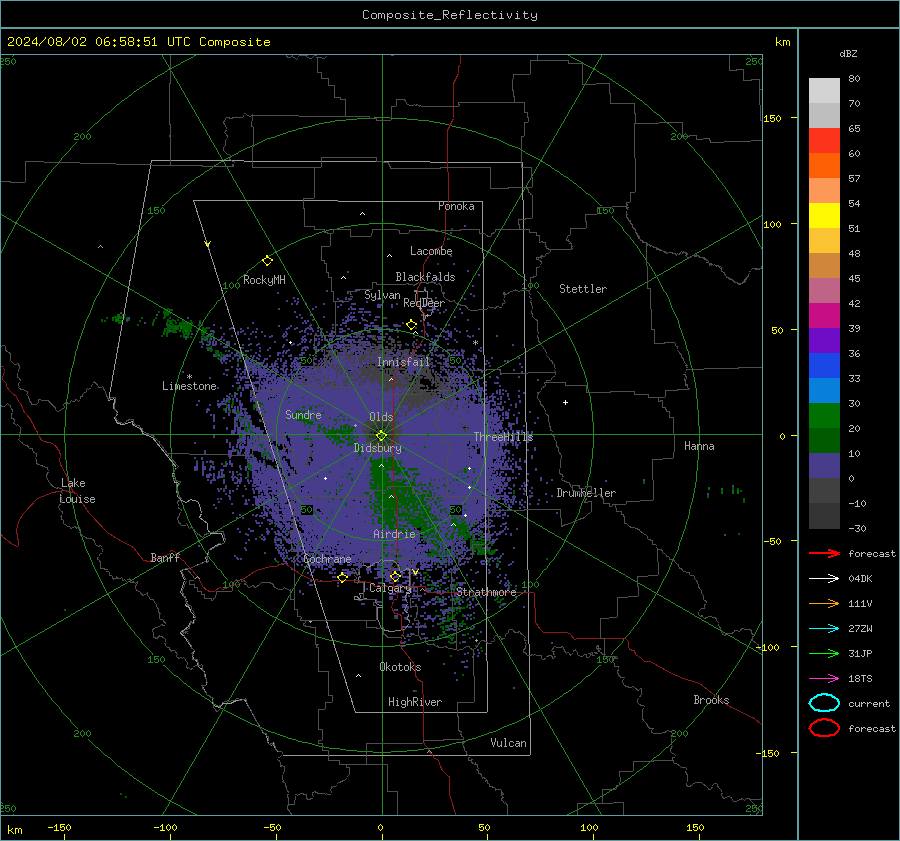Click the Vulcan city label

(x=509, y=743)
